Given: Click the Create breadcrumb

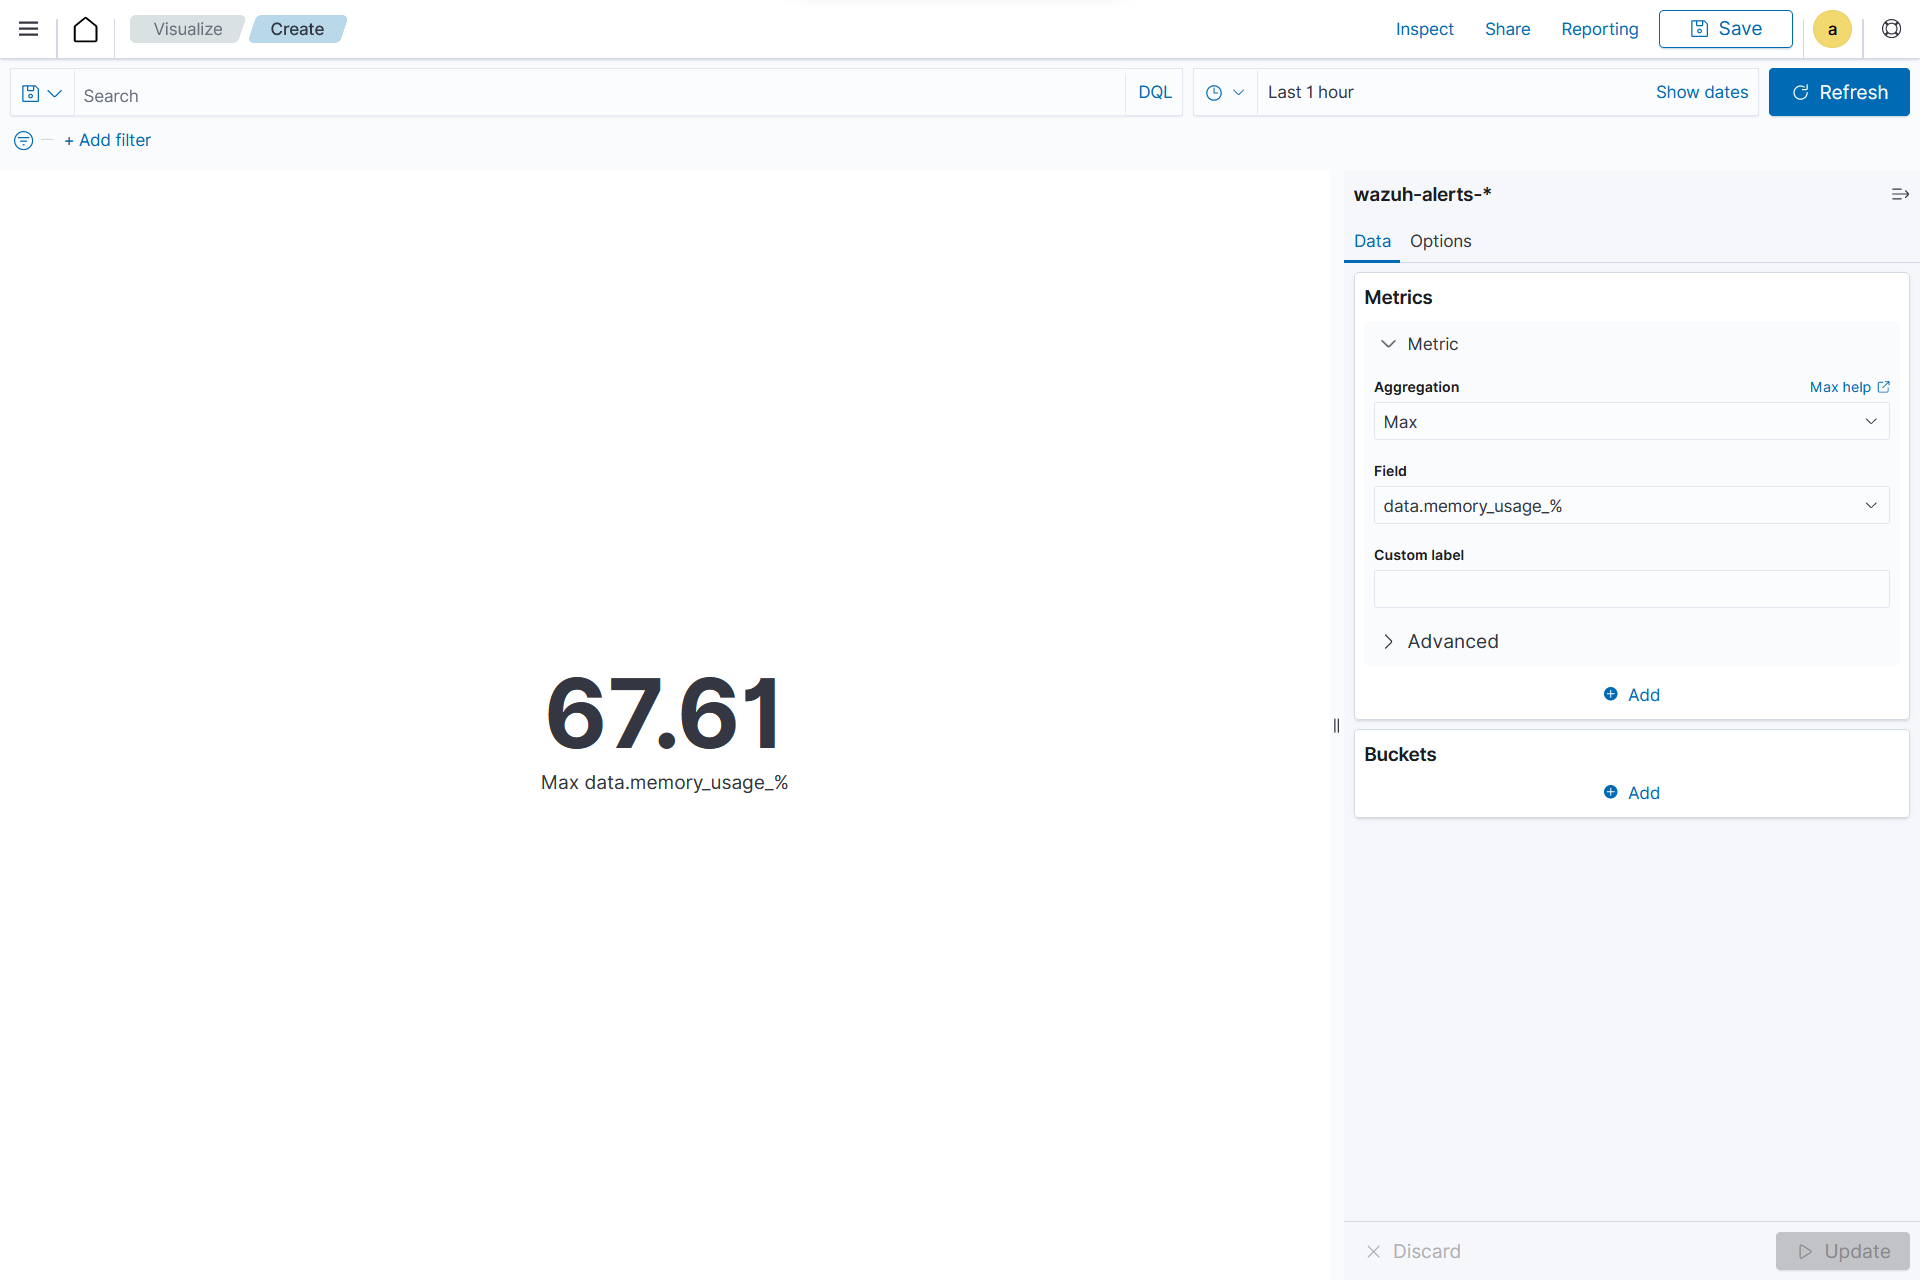Looking at the screenshot, I should coord(297,29).
